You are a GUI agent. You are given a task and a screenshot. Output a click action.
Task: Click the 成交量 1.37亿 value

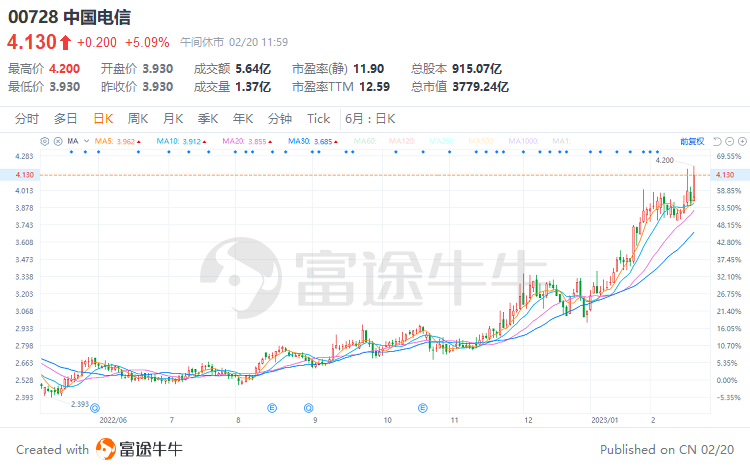(253, 87)
